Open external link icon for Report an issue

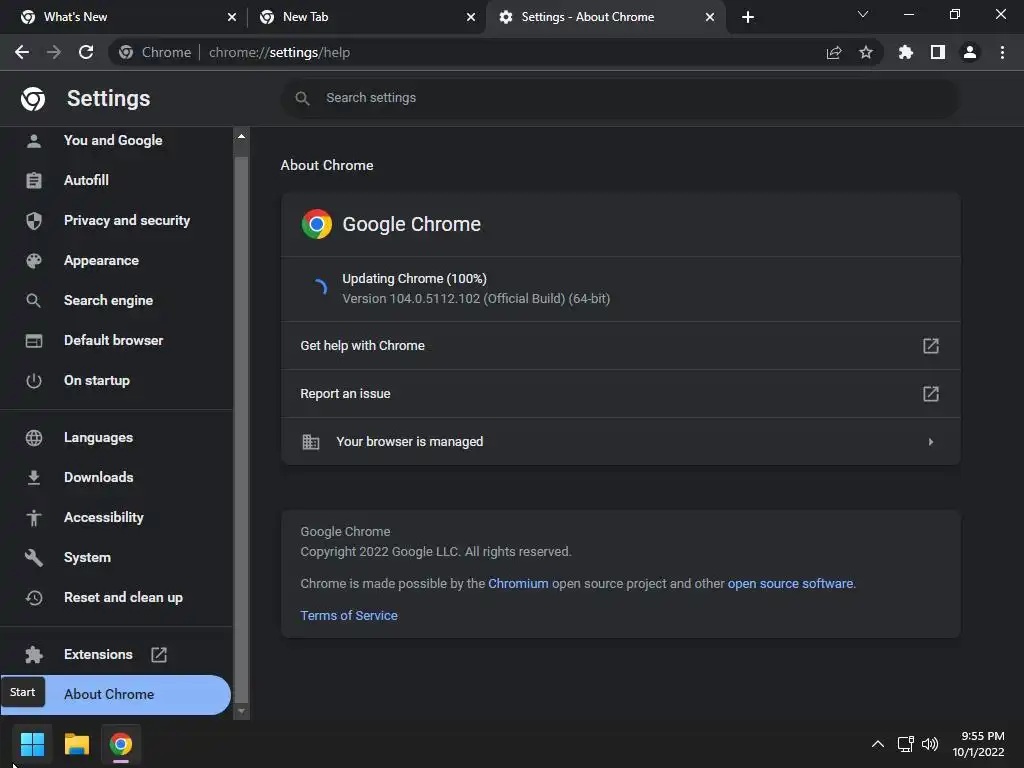tap(931, 394)
